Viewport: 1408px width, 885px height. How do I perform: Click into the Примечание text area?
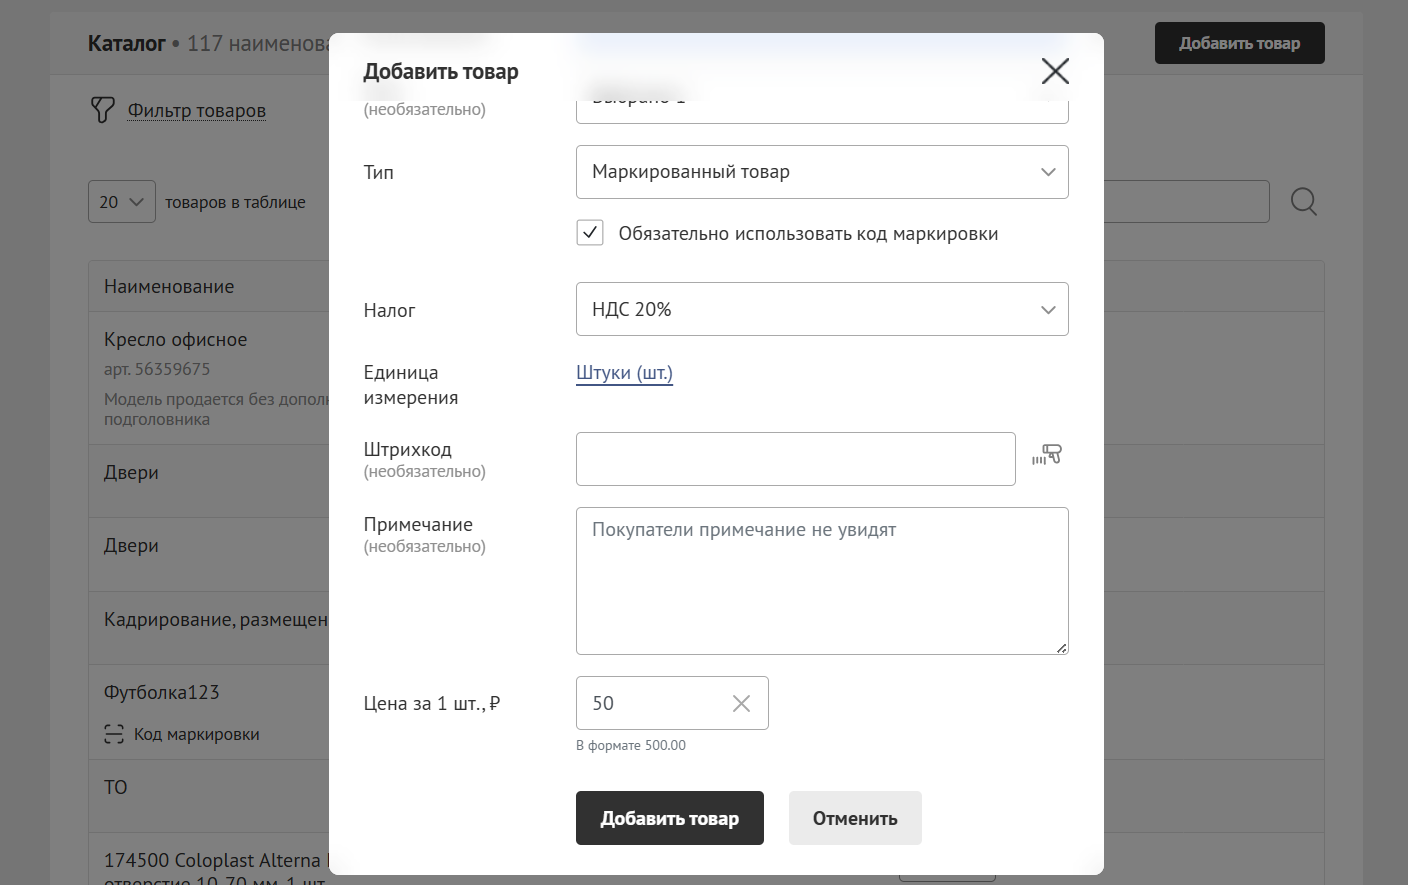821,590
